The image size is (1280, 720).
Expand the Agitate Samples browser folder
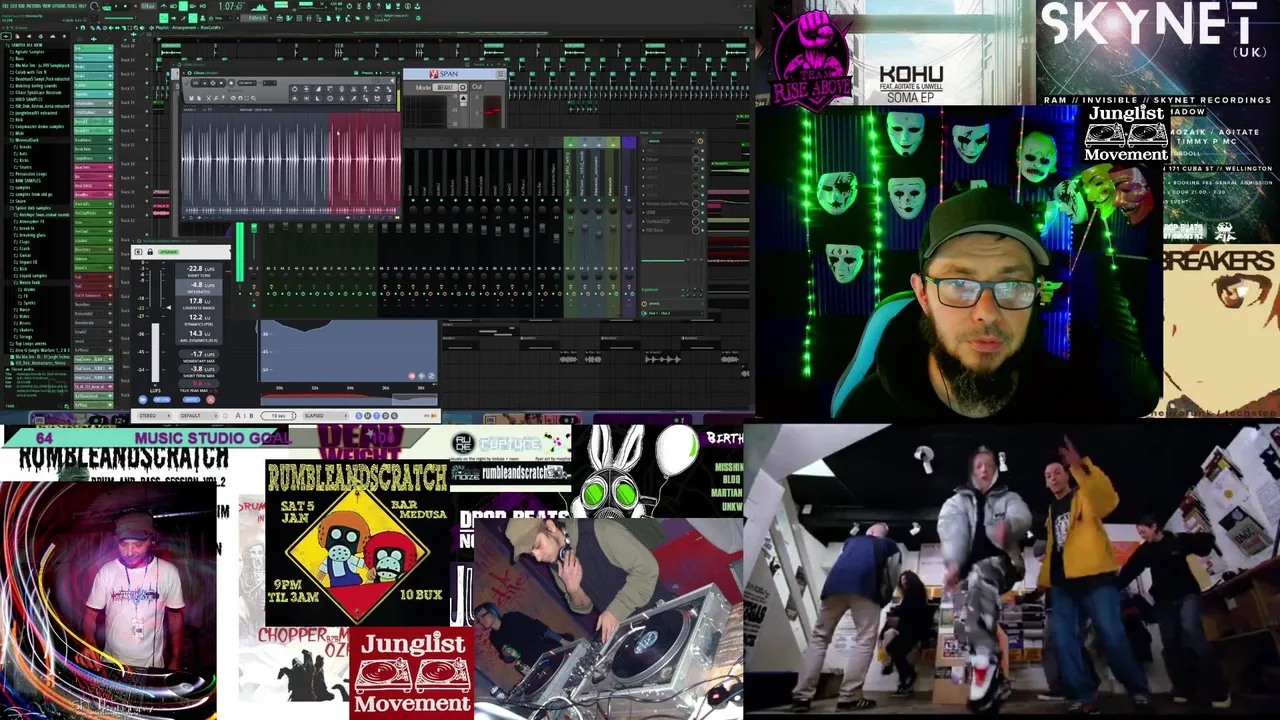click(28, 52)
